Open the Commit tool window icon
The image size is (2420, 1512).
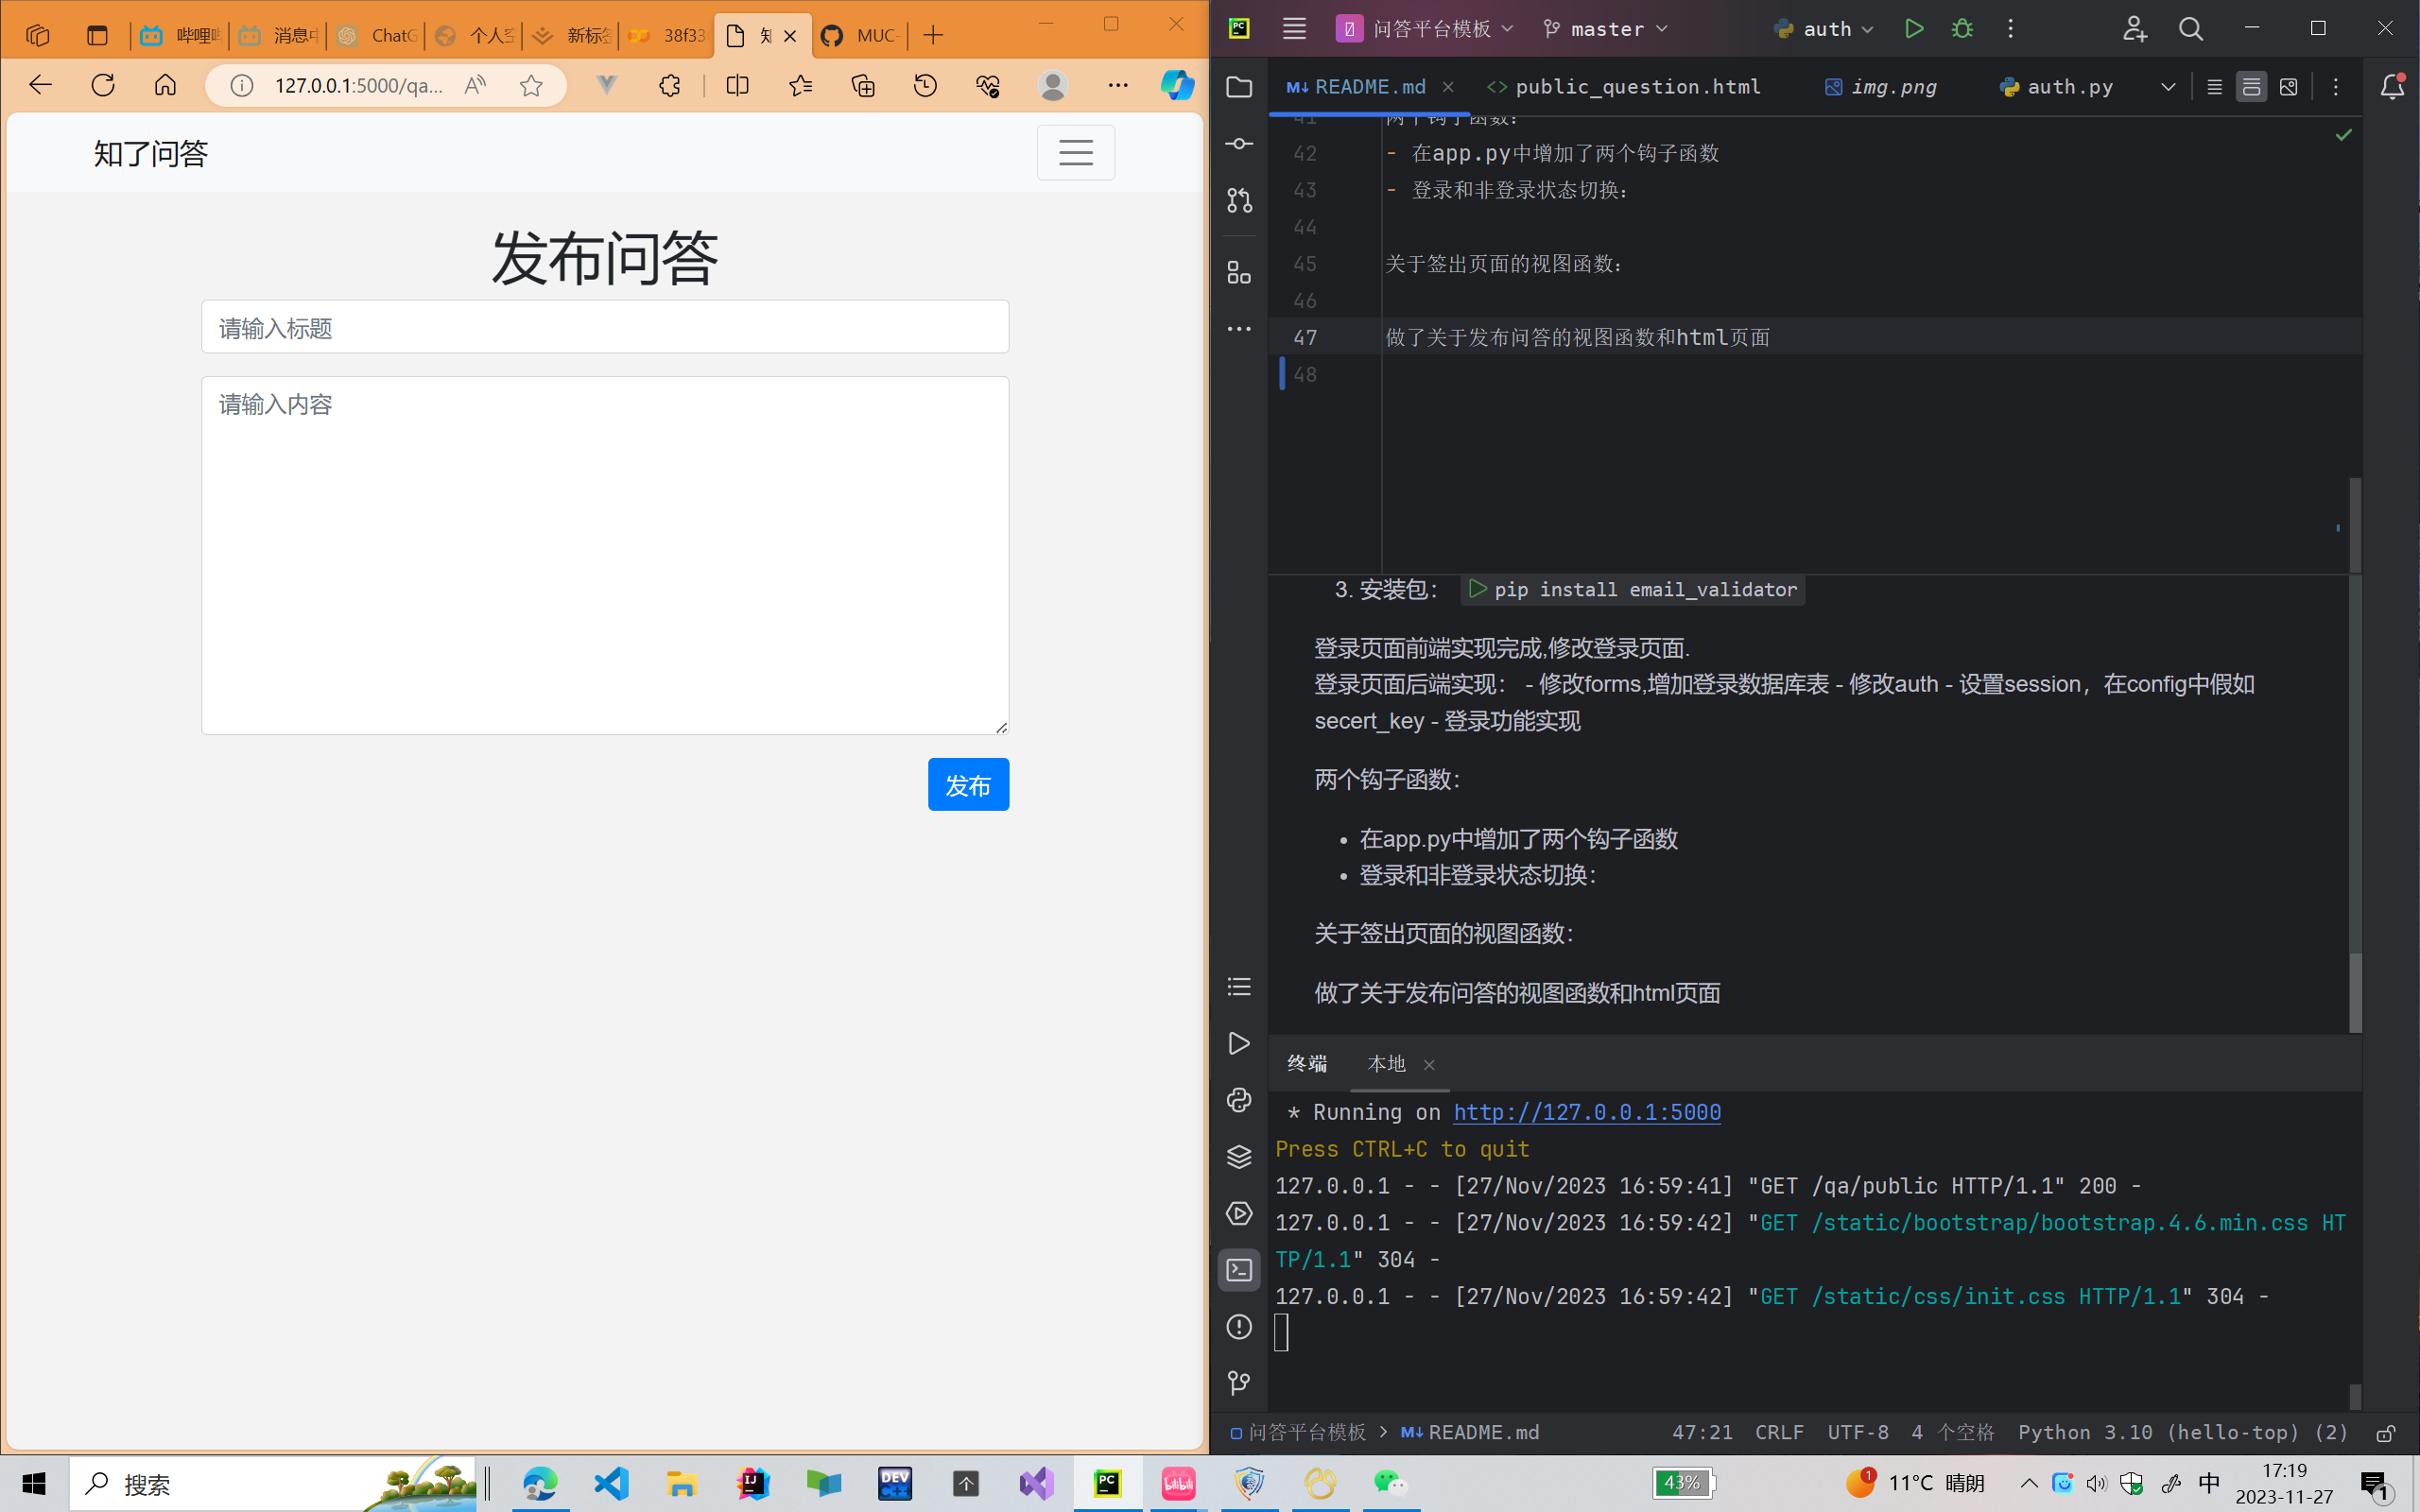(1239, 144)
